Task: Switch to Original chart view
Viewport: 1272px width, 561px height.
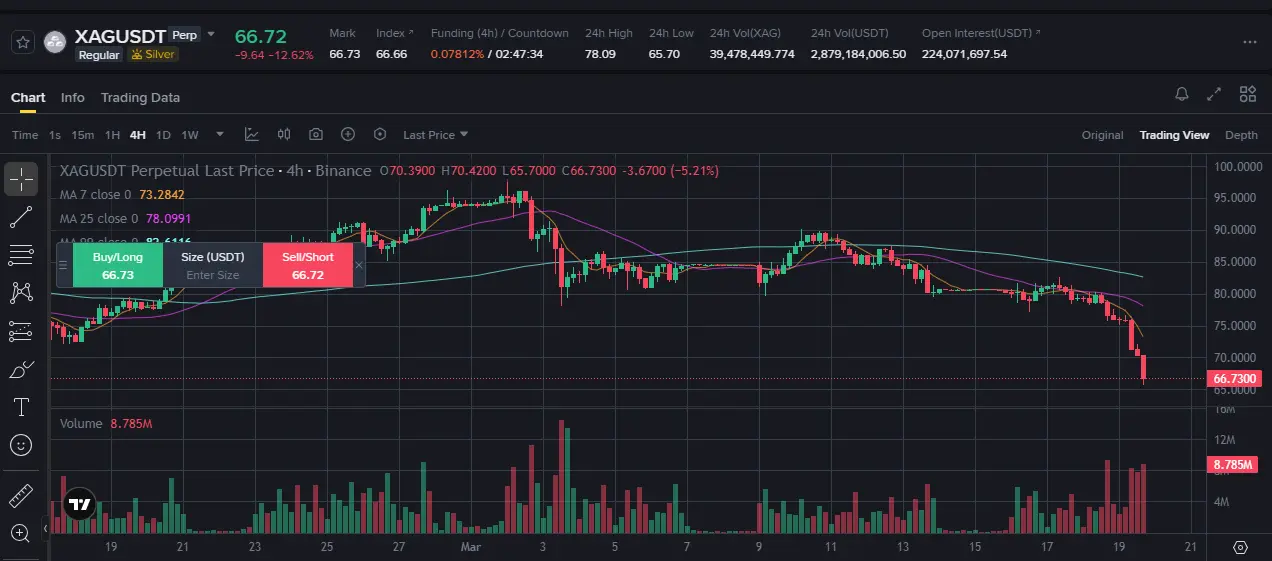Action: point(1102,135)
